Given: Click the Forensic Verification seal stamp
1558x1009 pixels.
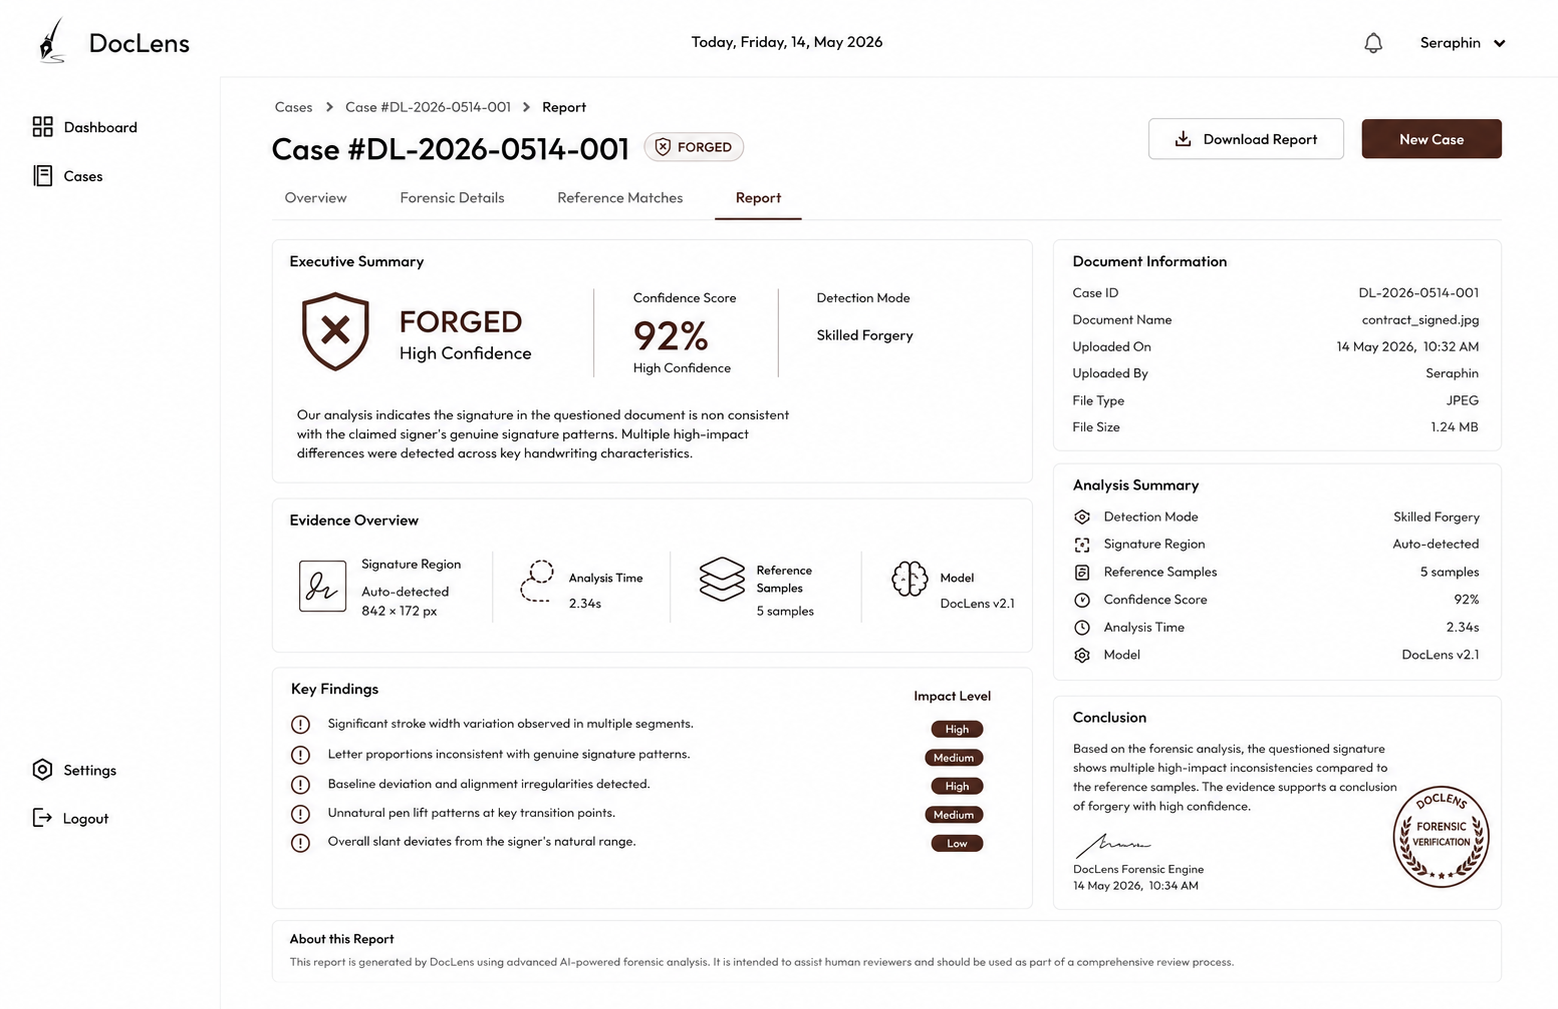Looking at the screenshot, I should coord(1441,837).
